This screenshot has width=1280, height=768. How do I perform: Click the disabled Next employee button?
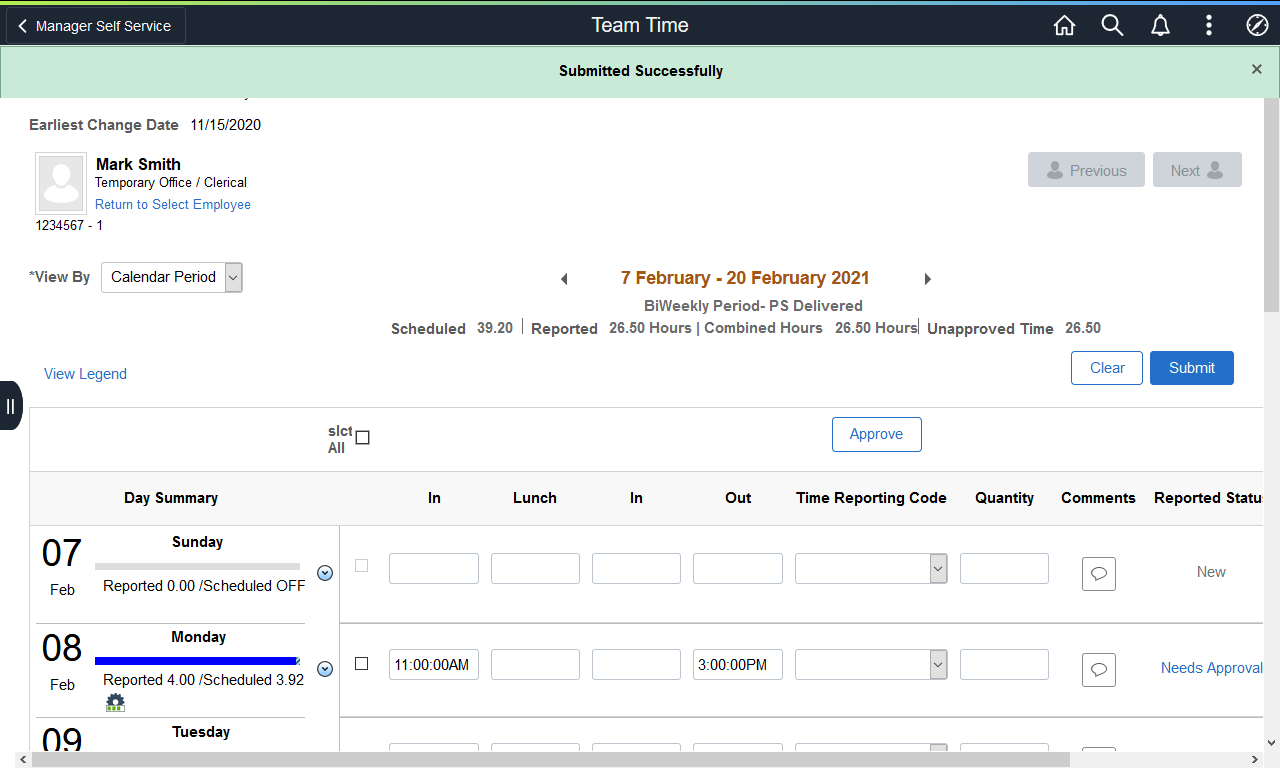click(x=1197, y=170)
